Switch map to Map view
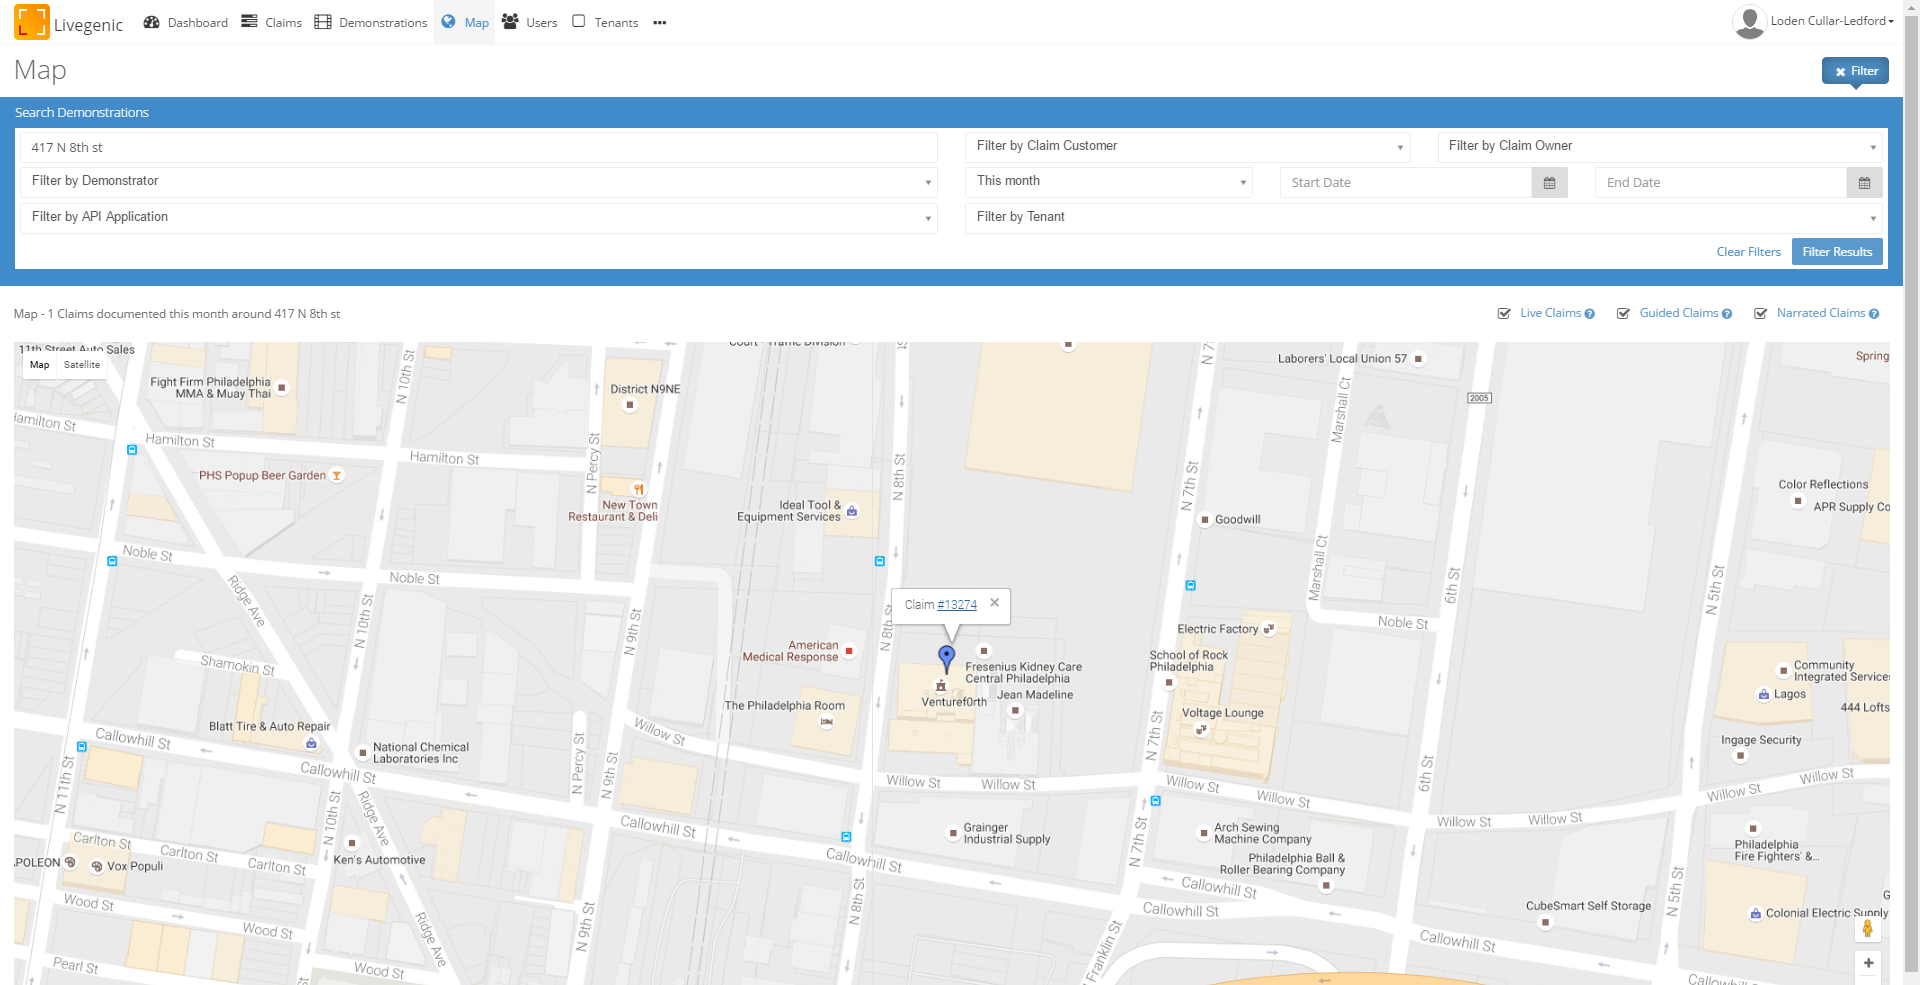Viewport: 1920px width, 985px height. pyautogui.click(x=40, y=365)
